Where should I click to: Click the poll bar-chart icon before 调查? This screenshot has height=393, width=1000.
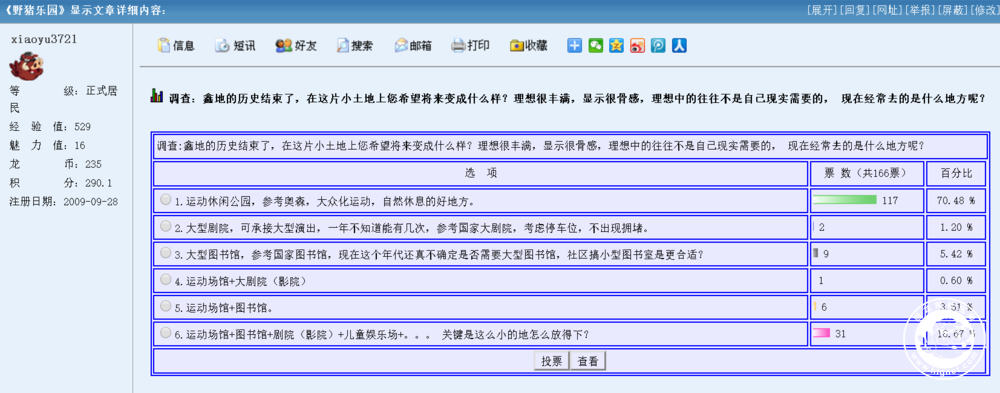pos(157,96)
